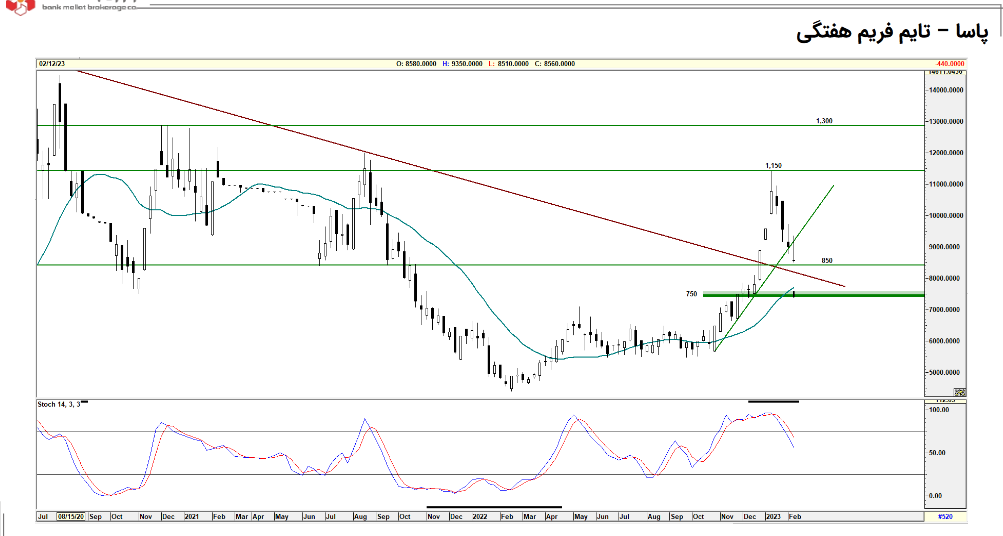Click the 1,150 peak price label
1003x536 pixels.
tap(773, 165)
